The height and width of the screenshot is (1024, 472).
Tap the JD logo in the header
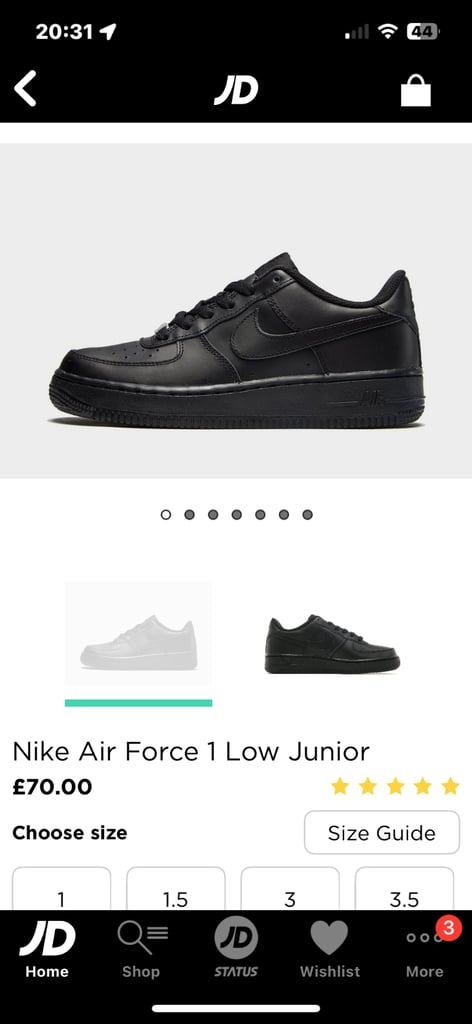click(236, 89)
